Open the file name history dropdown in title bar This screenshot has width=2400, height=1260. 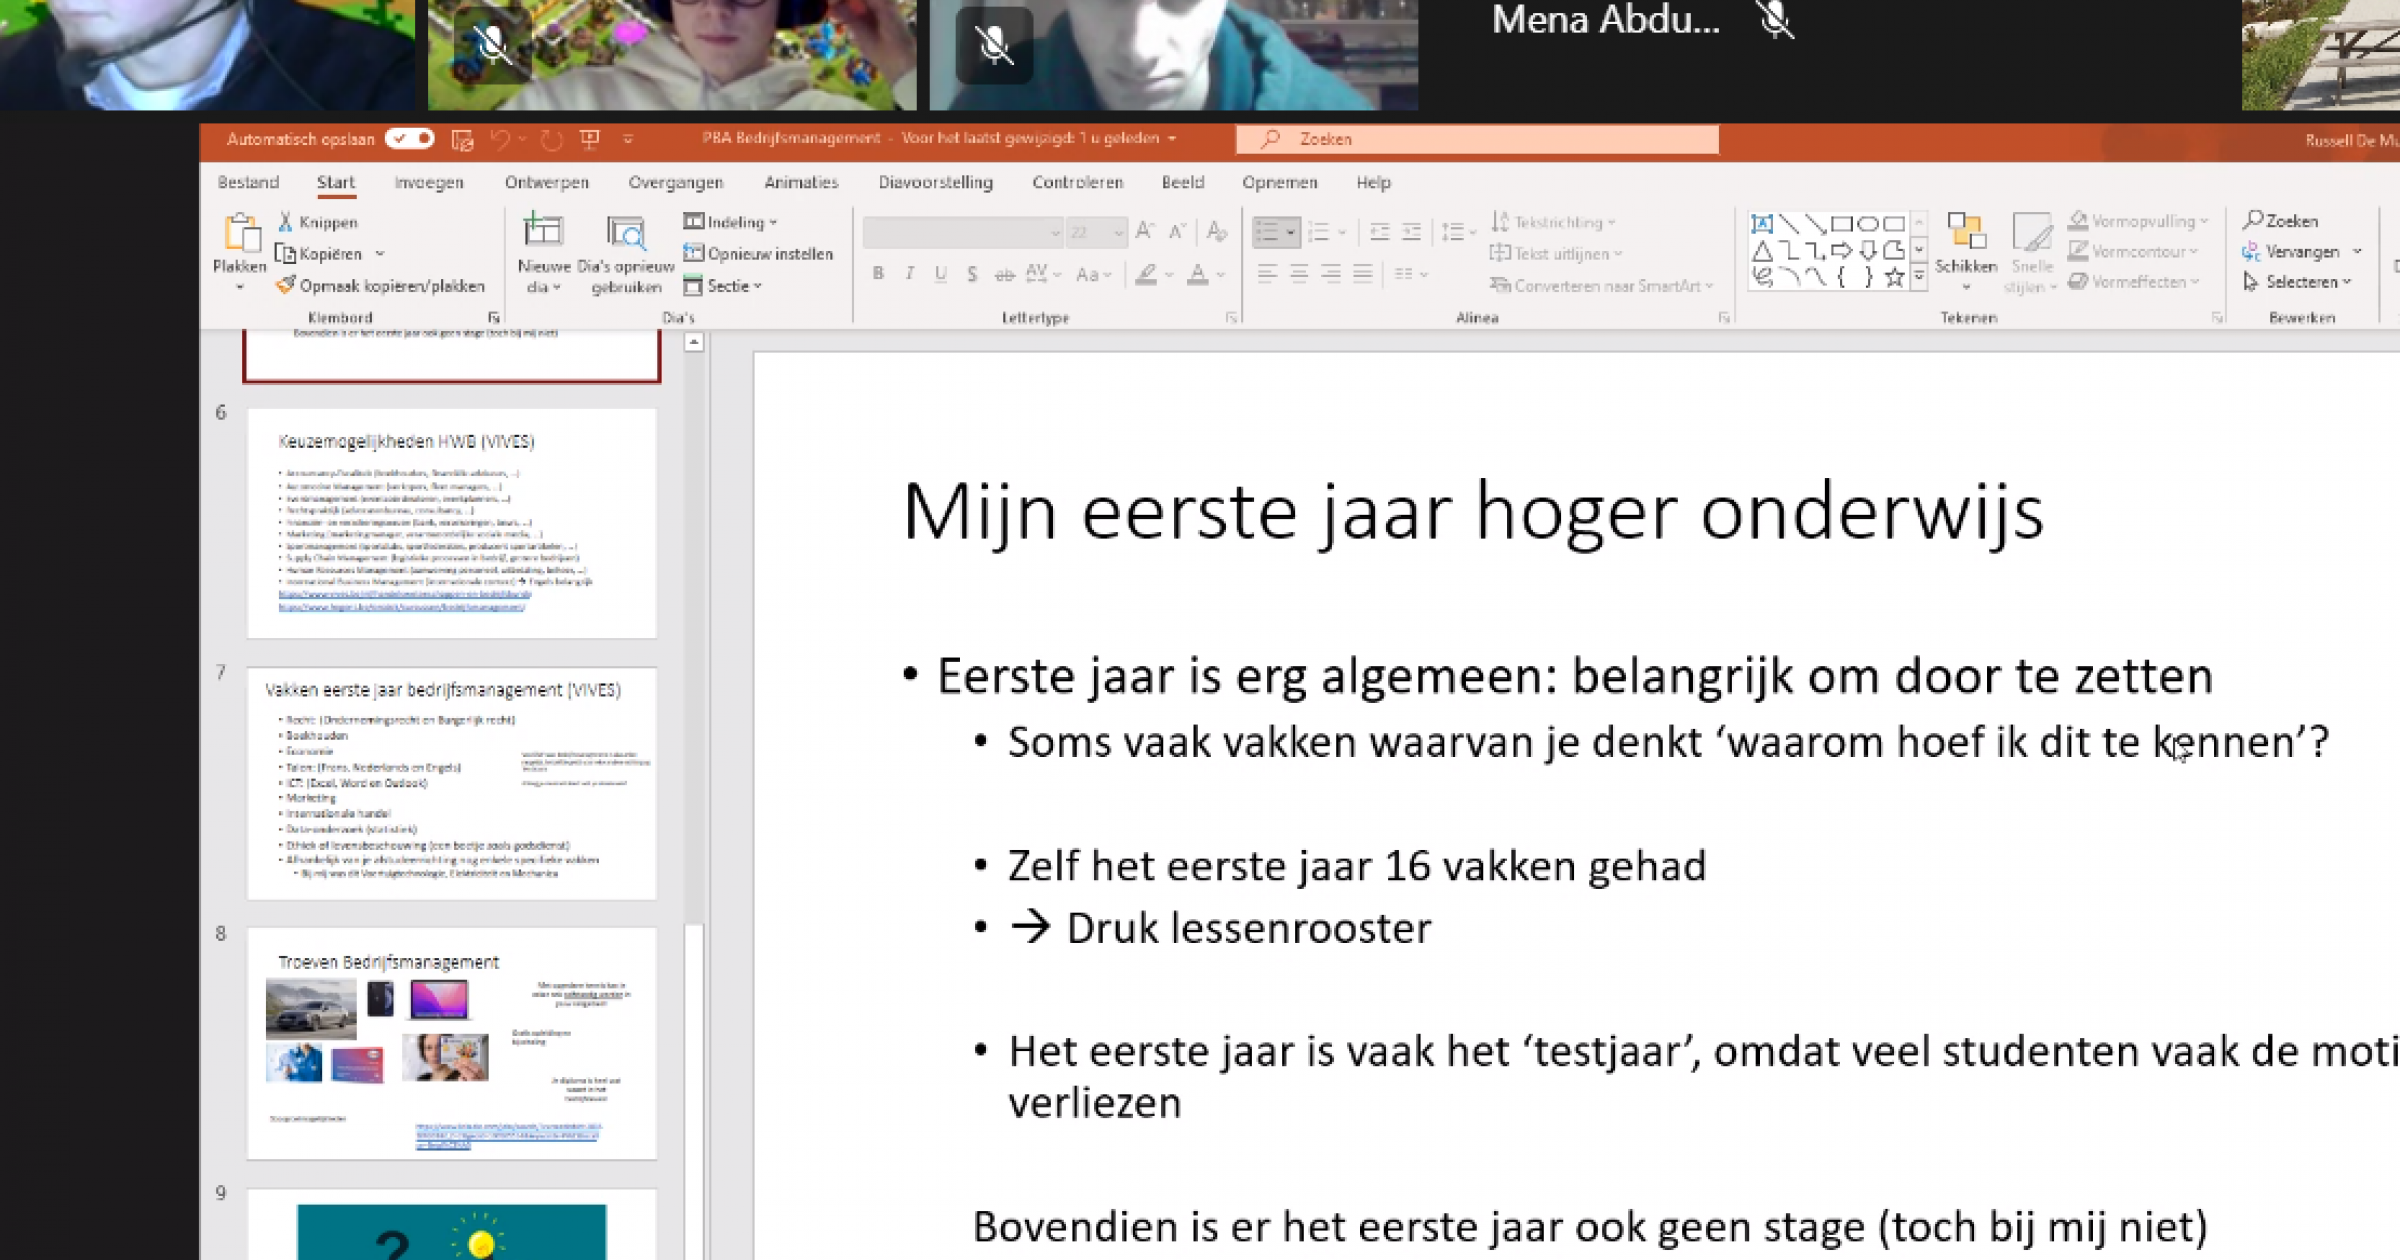[1172, 138]
